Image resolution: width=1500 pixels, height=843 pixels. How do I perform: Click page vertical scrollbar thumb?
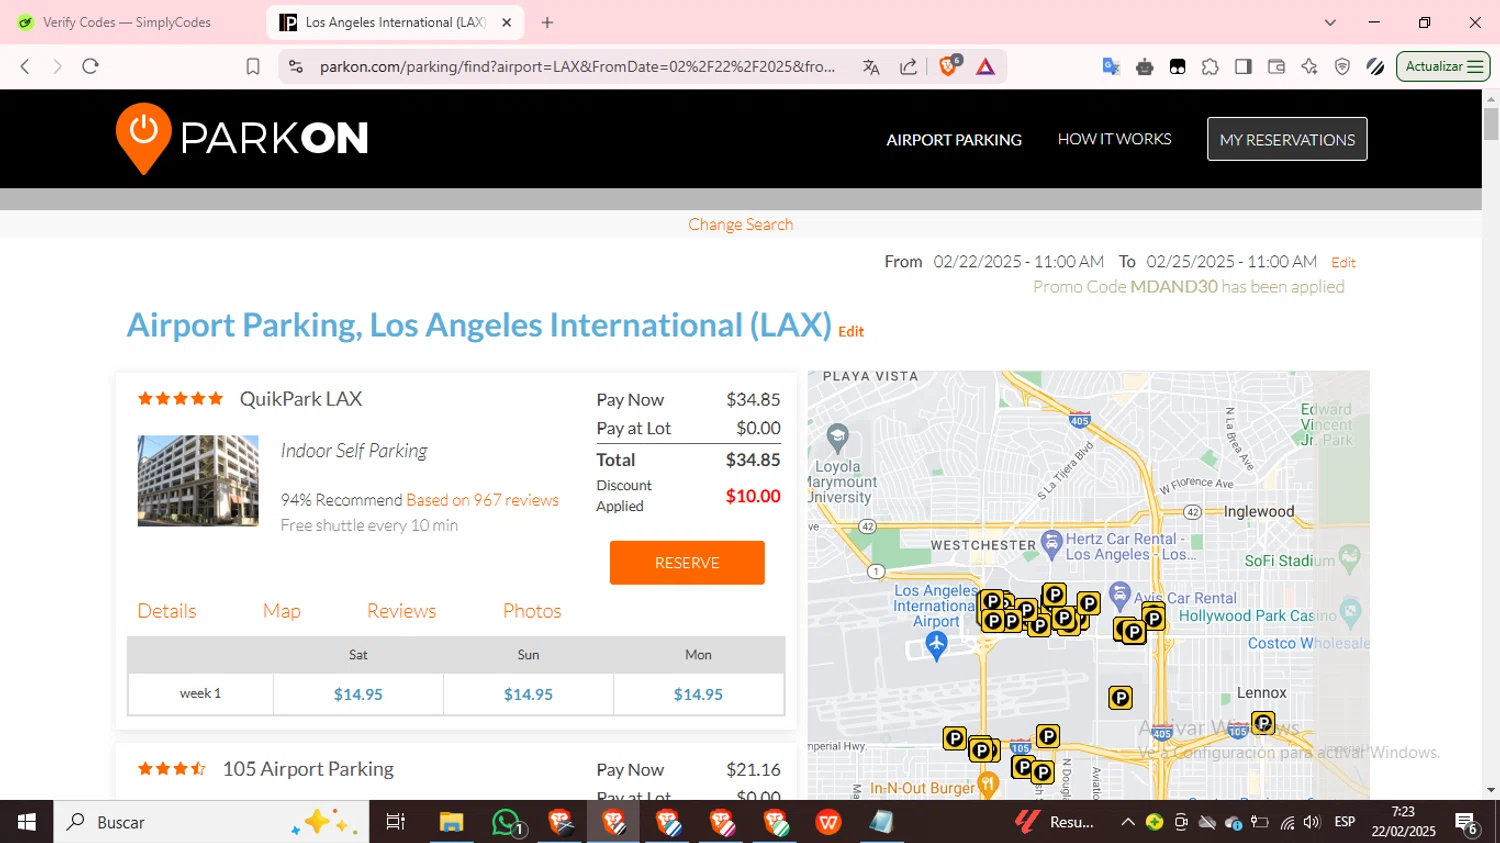1491,124
